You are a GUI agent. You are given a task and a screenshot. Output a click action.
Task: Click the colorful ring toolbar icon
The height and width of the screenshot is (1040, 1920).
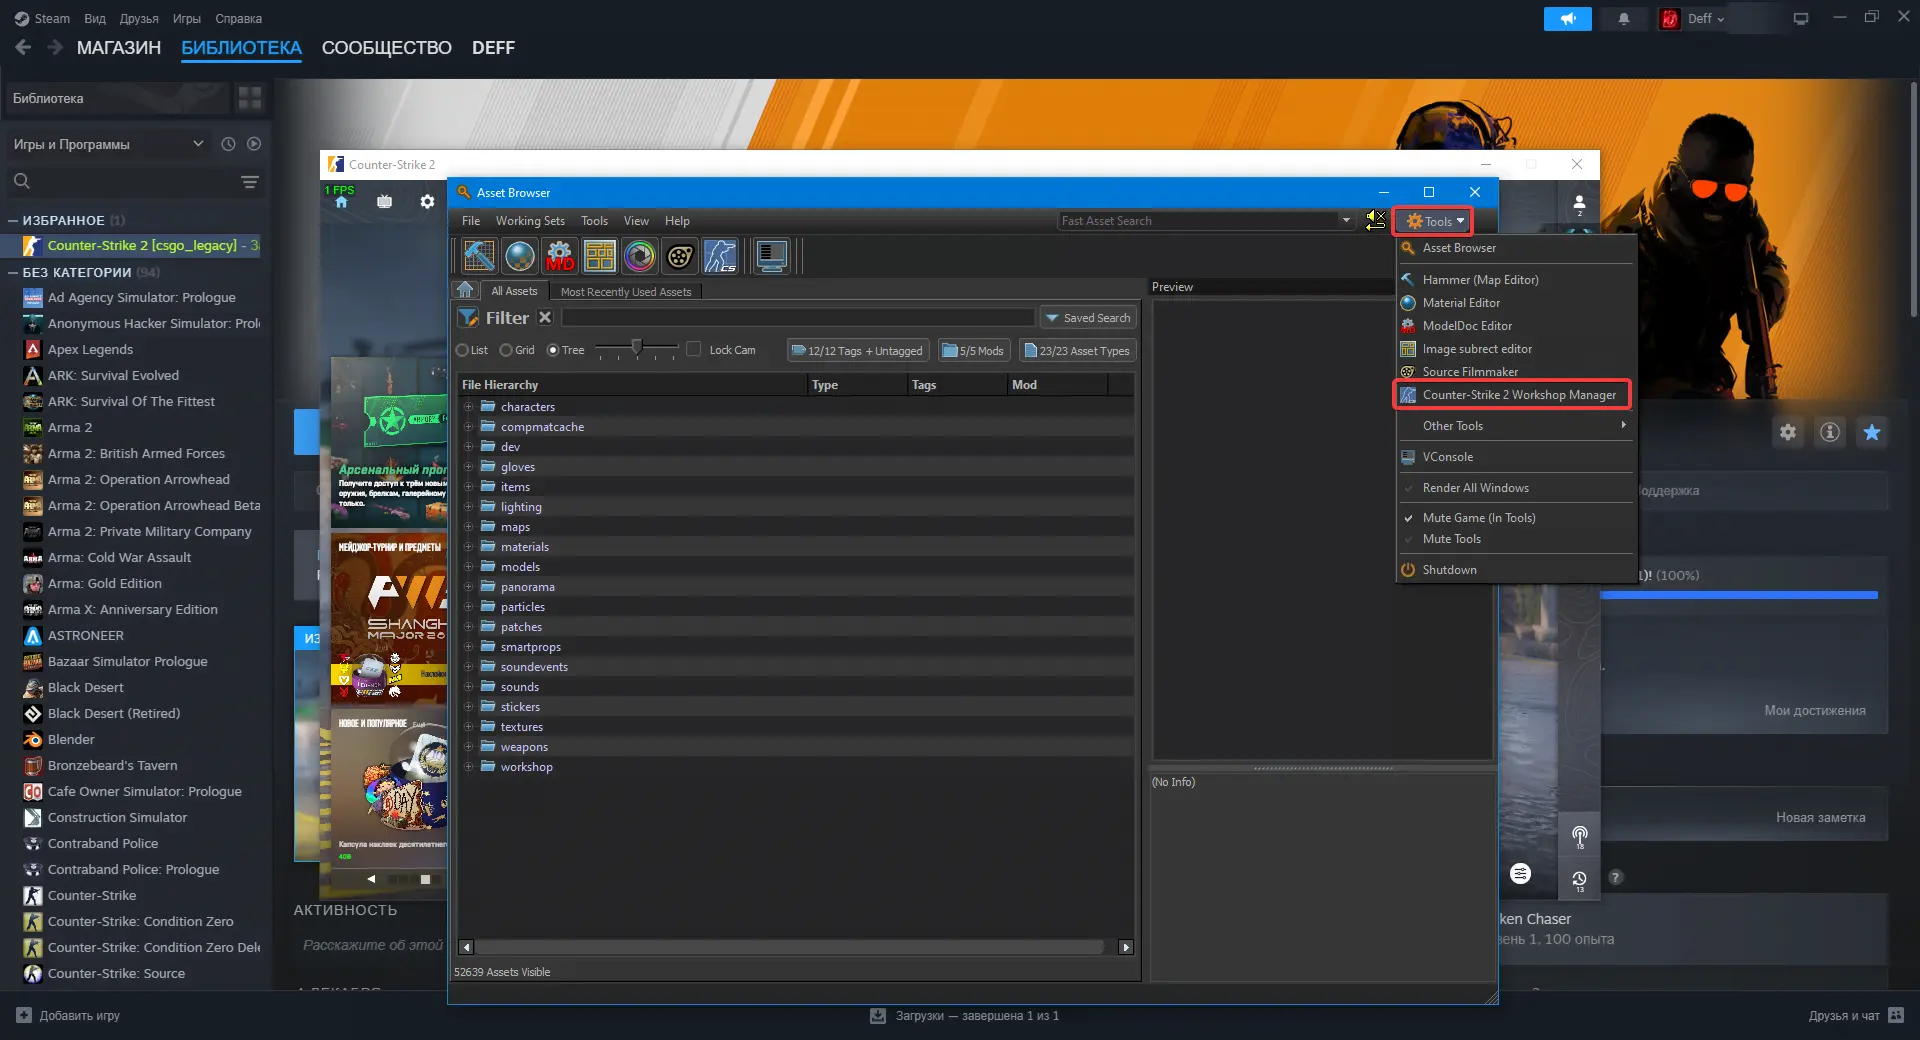pos(640,256)
